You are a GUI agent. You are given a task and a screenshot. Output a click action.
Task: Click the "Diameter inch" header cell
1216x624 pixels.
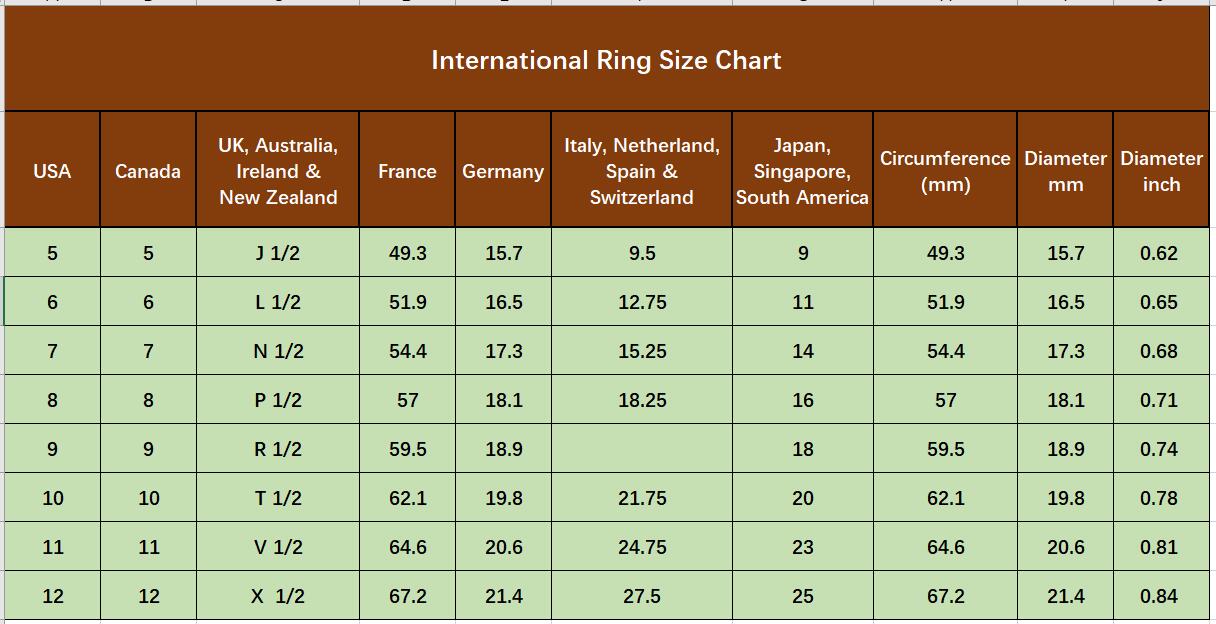pyautogui.click(x=1161, y=171)
